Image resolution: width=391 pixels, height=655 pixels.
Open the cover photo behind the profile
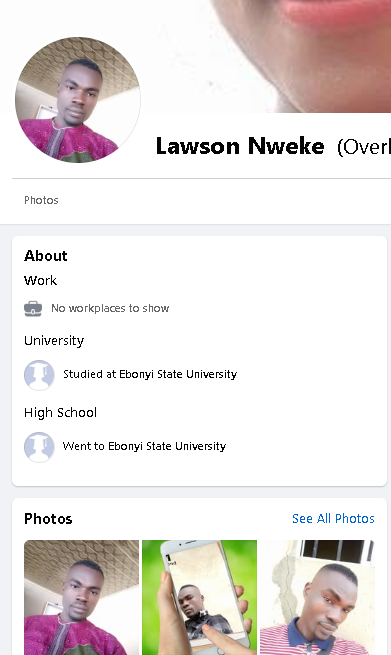[267, 54]
